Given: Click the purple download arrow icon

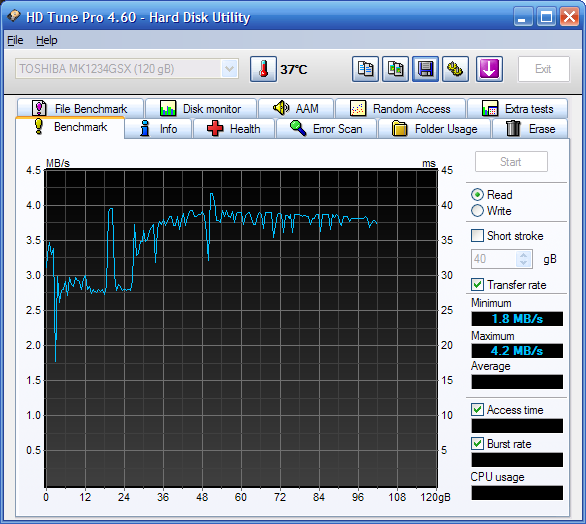Looking at the screenshot, I should click(x=489, y=69).
